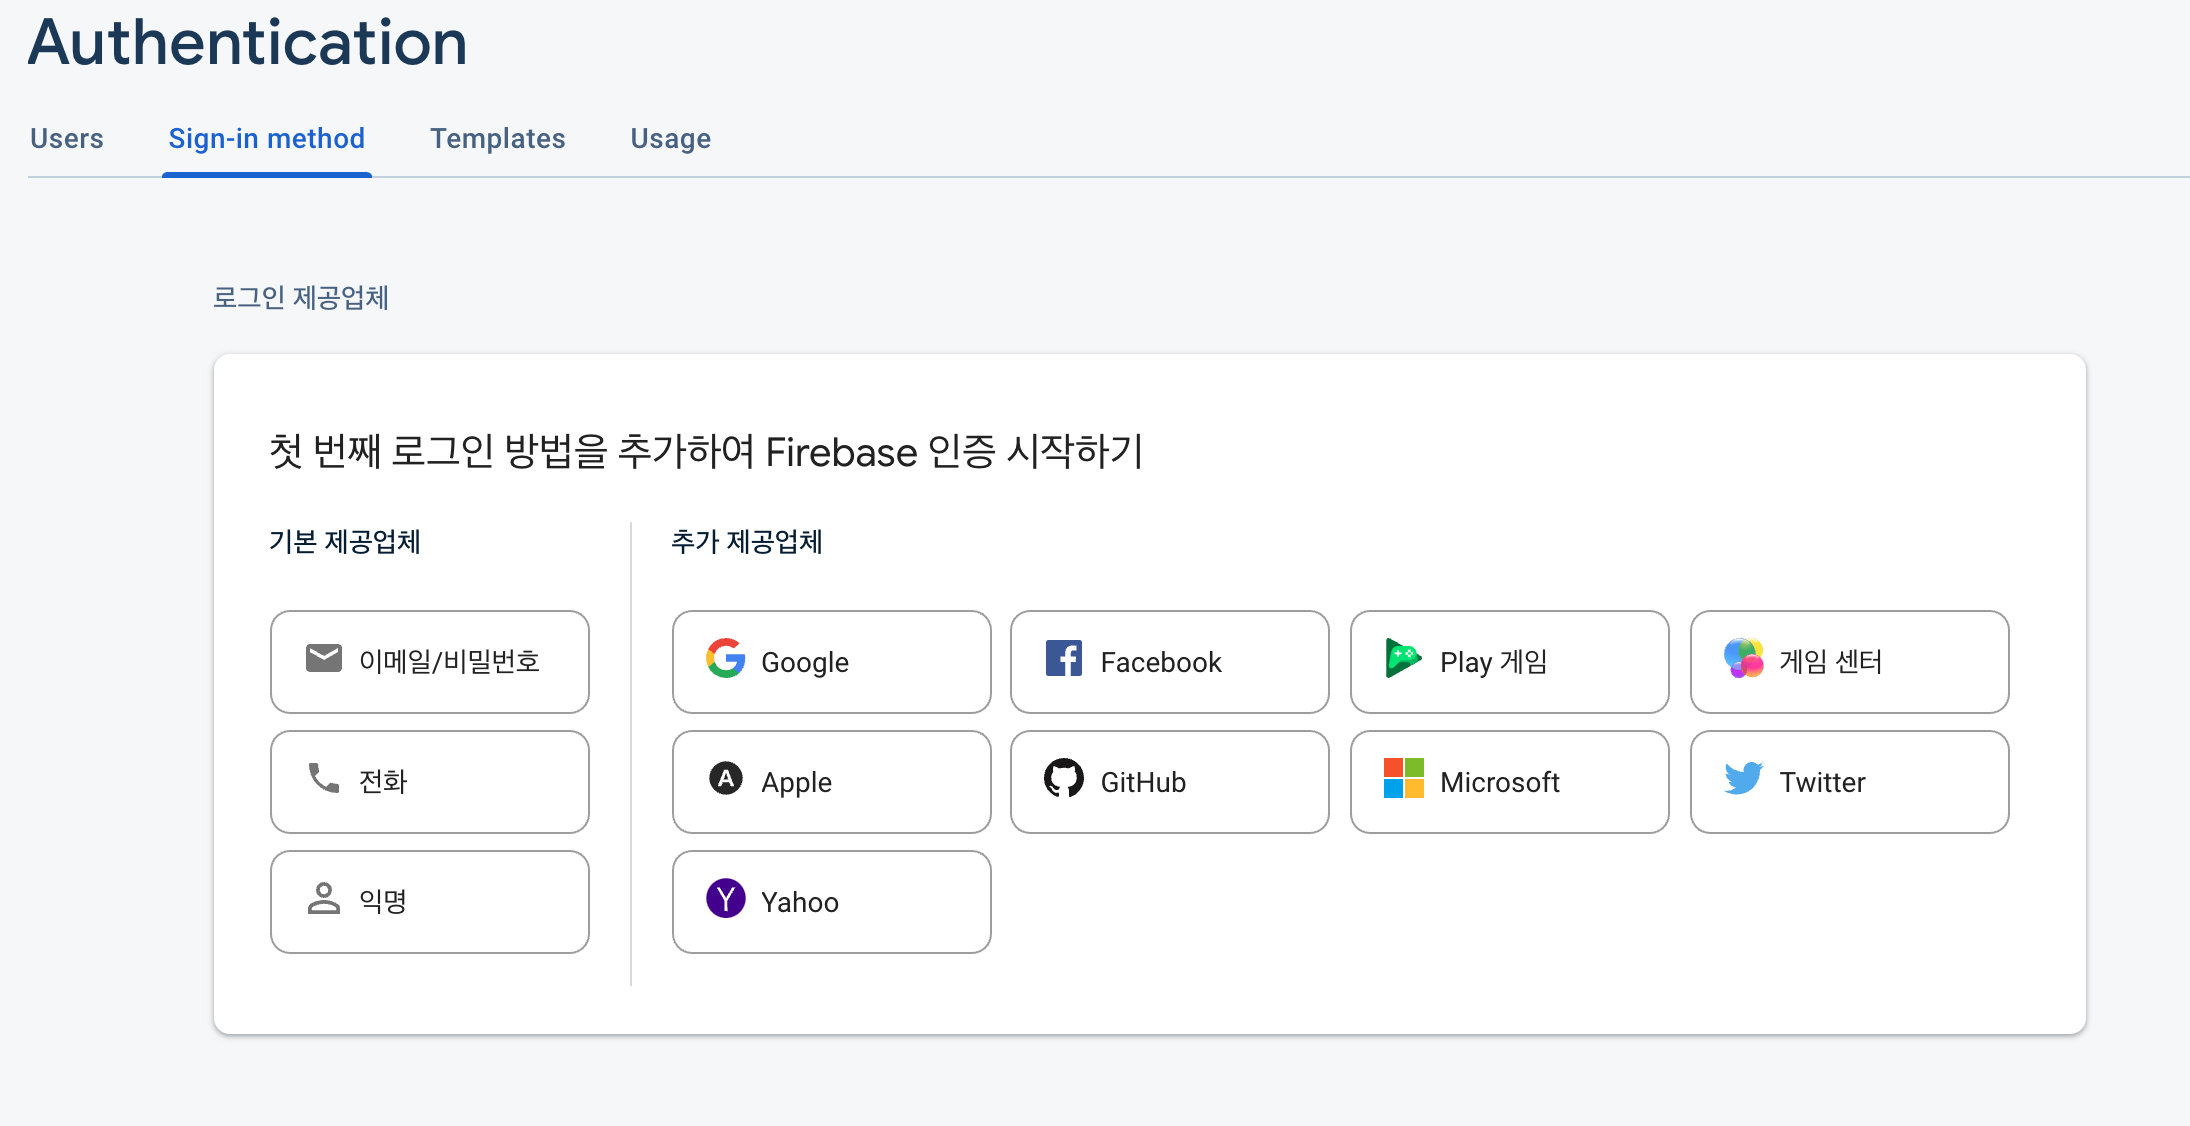The height and width of the screenshot is (1126, 2190).
Task: Stay on the Sign-in method tab
Action: coord(266,139)
